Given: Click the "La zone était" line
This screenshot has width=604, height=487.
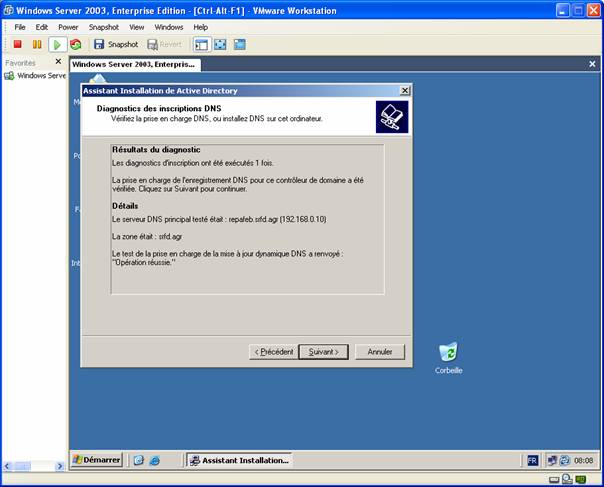Looking at the screenshot, I should point(147,237).
